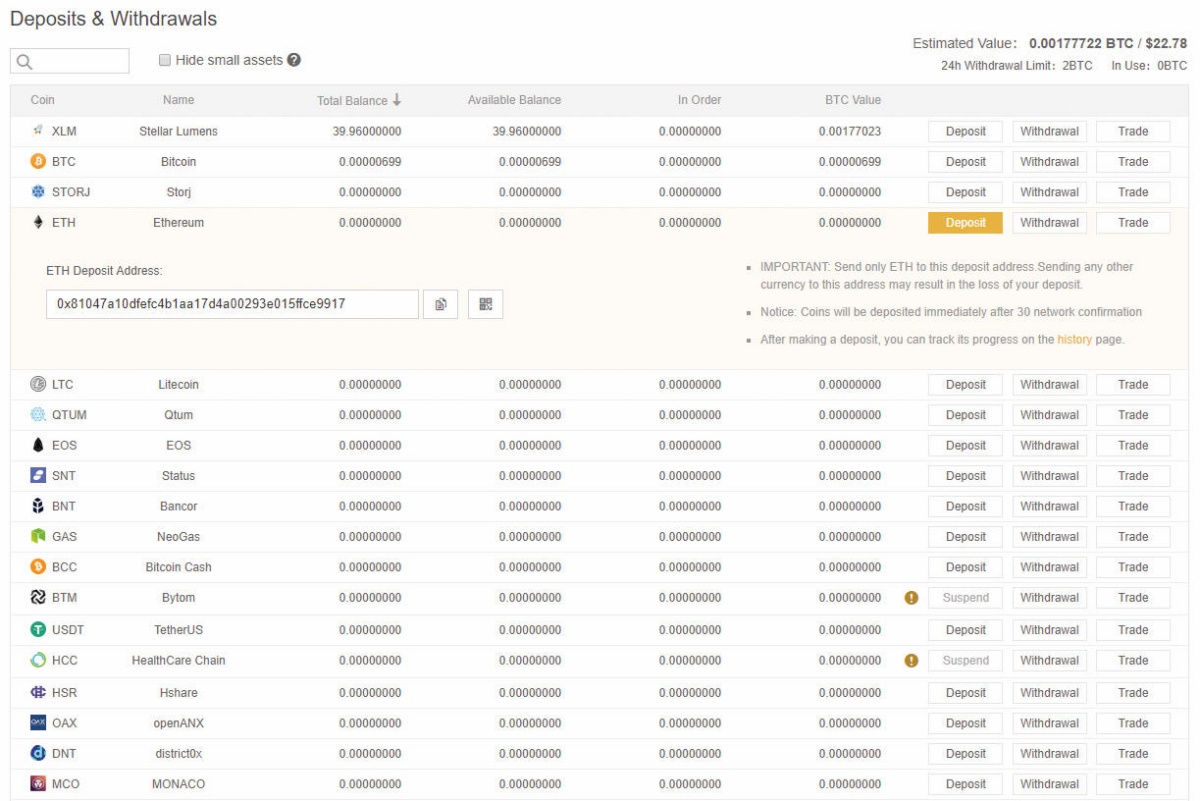Click the BTM warning exclamation icon
The width and height of the screenshot is (1200, 801).
click(911, 598)
